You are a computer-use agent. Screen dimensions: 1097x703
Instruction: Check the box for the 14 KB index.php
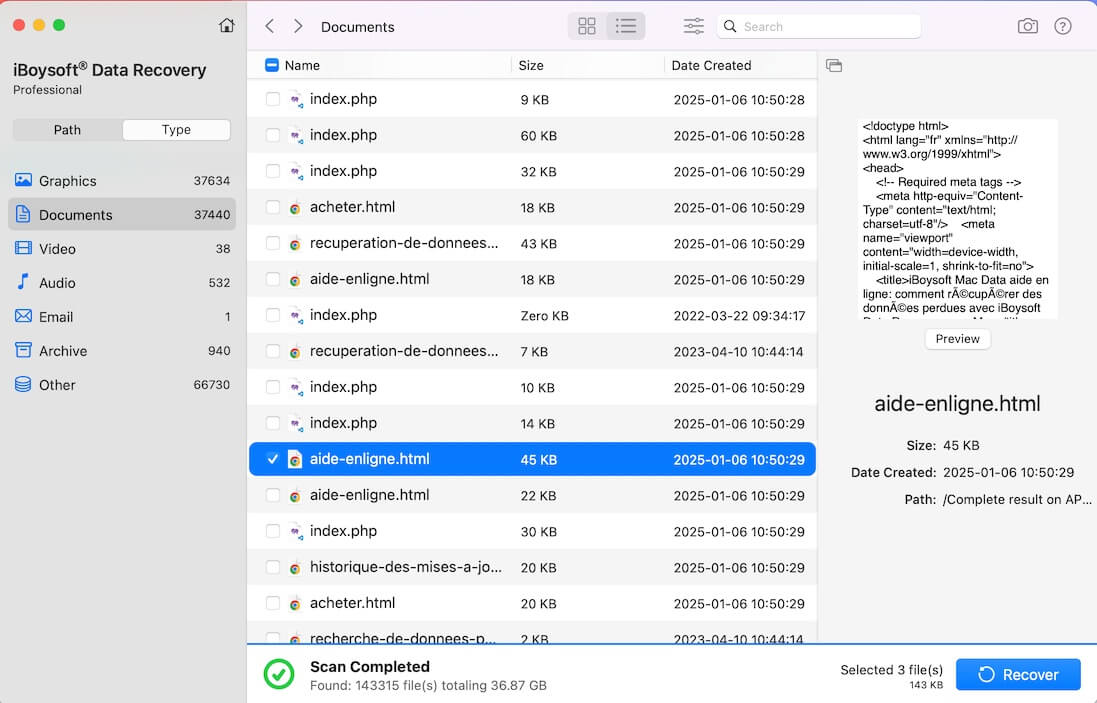(273, 423)
